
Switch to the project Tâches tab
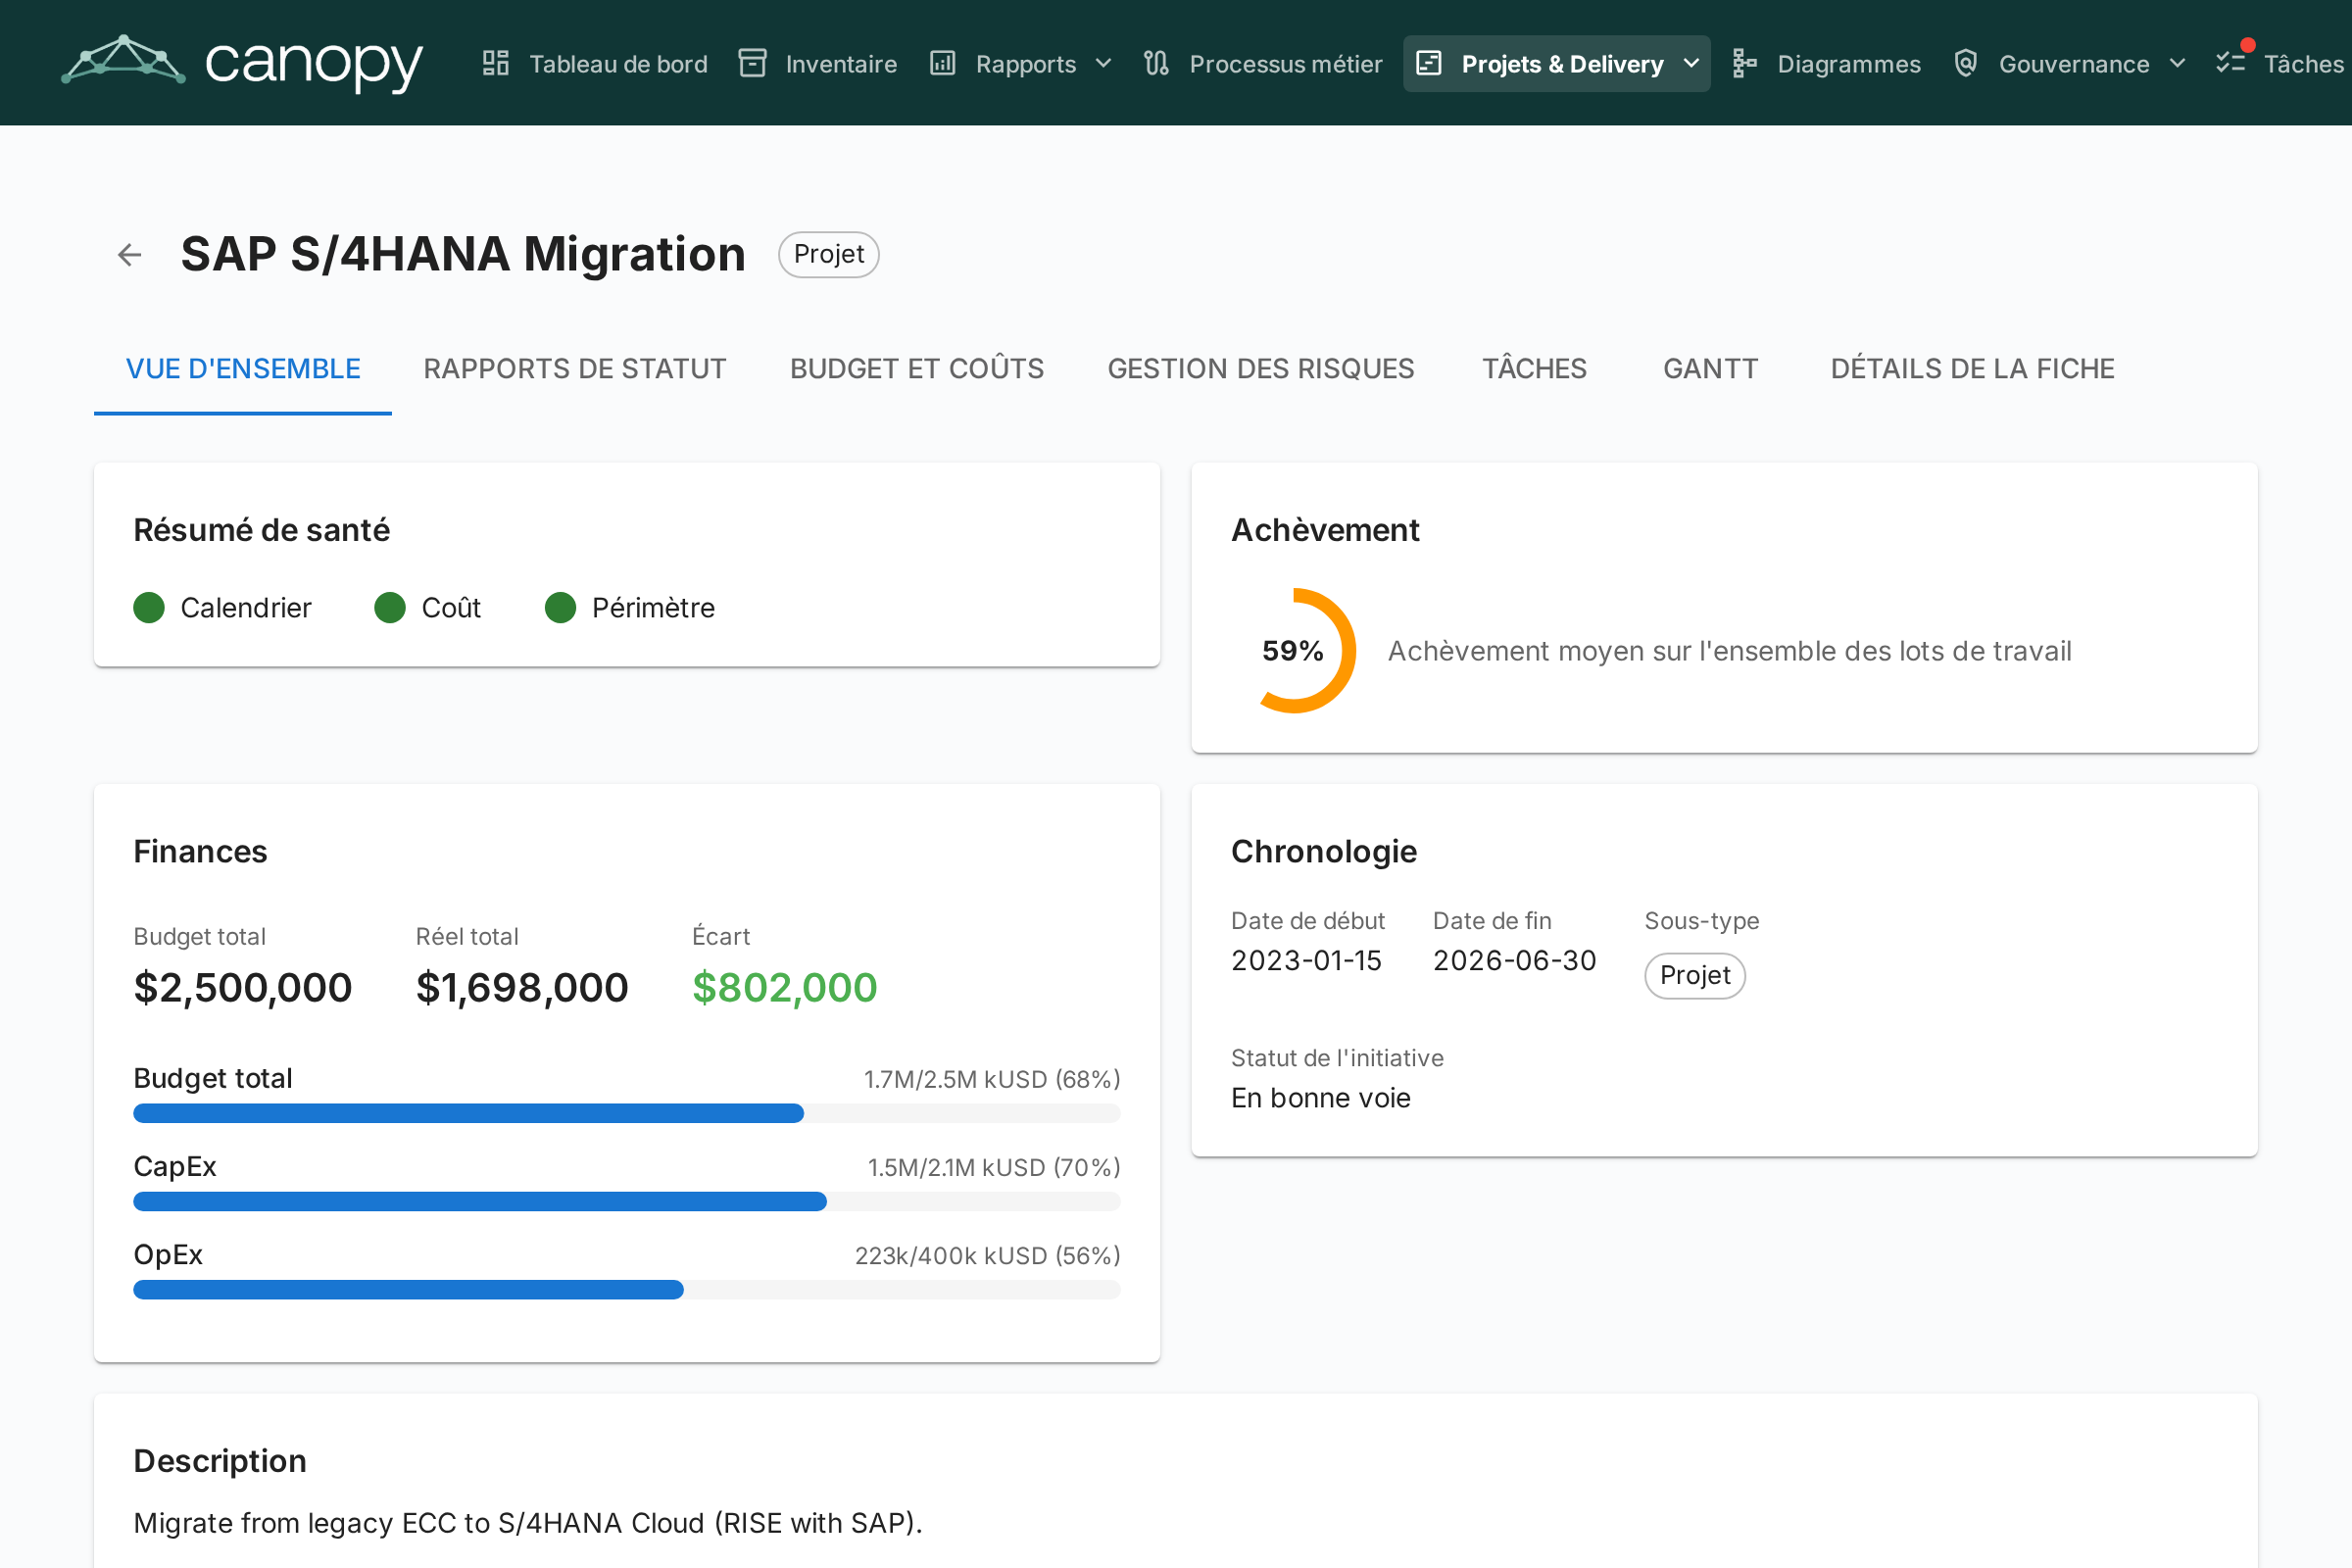click(1534, 369)
